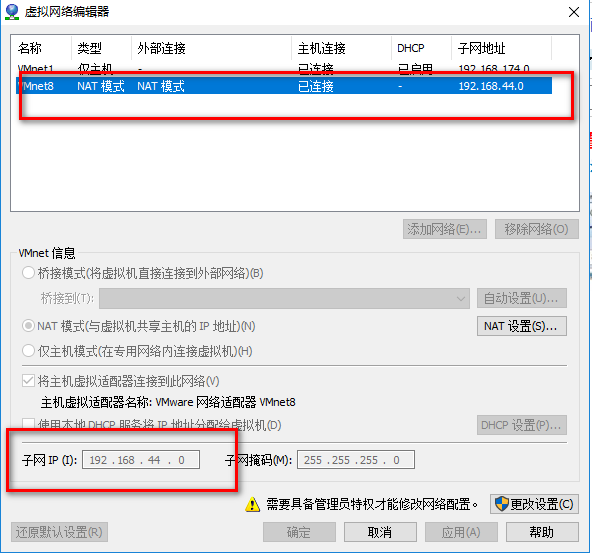Click the 名称 column header

[x=42, y=48]
